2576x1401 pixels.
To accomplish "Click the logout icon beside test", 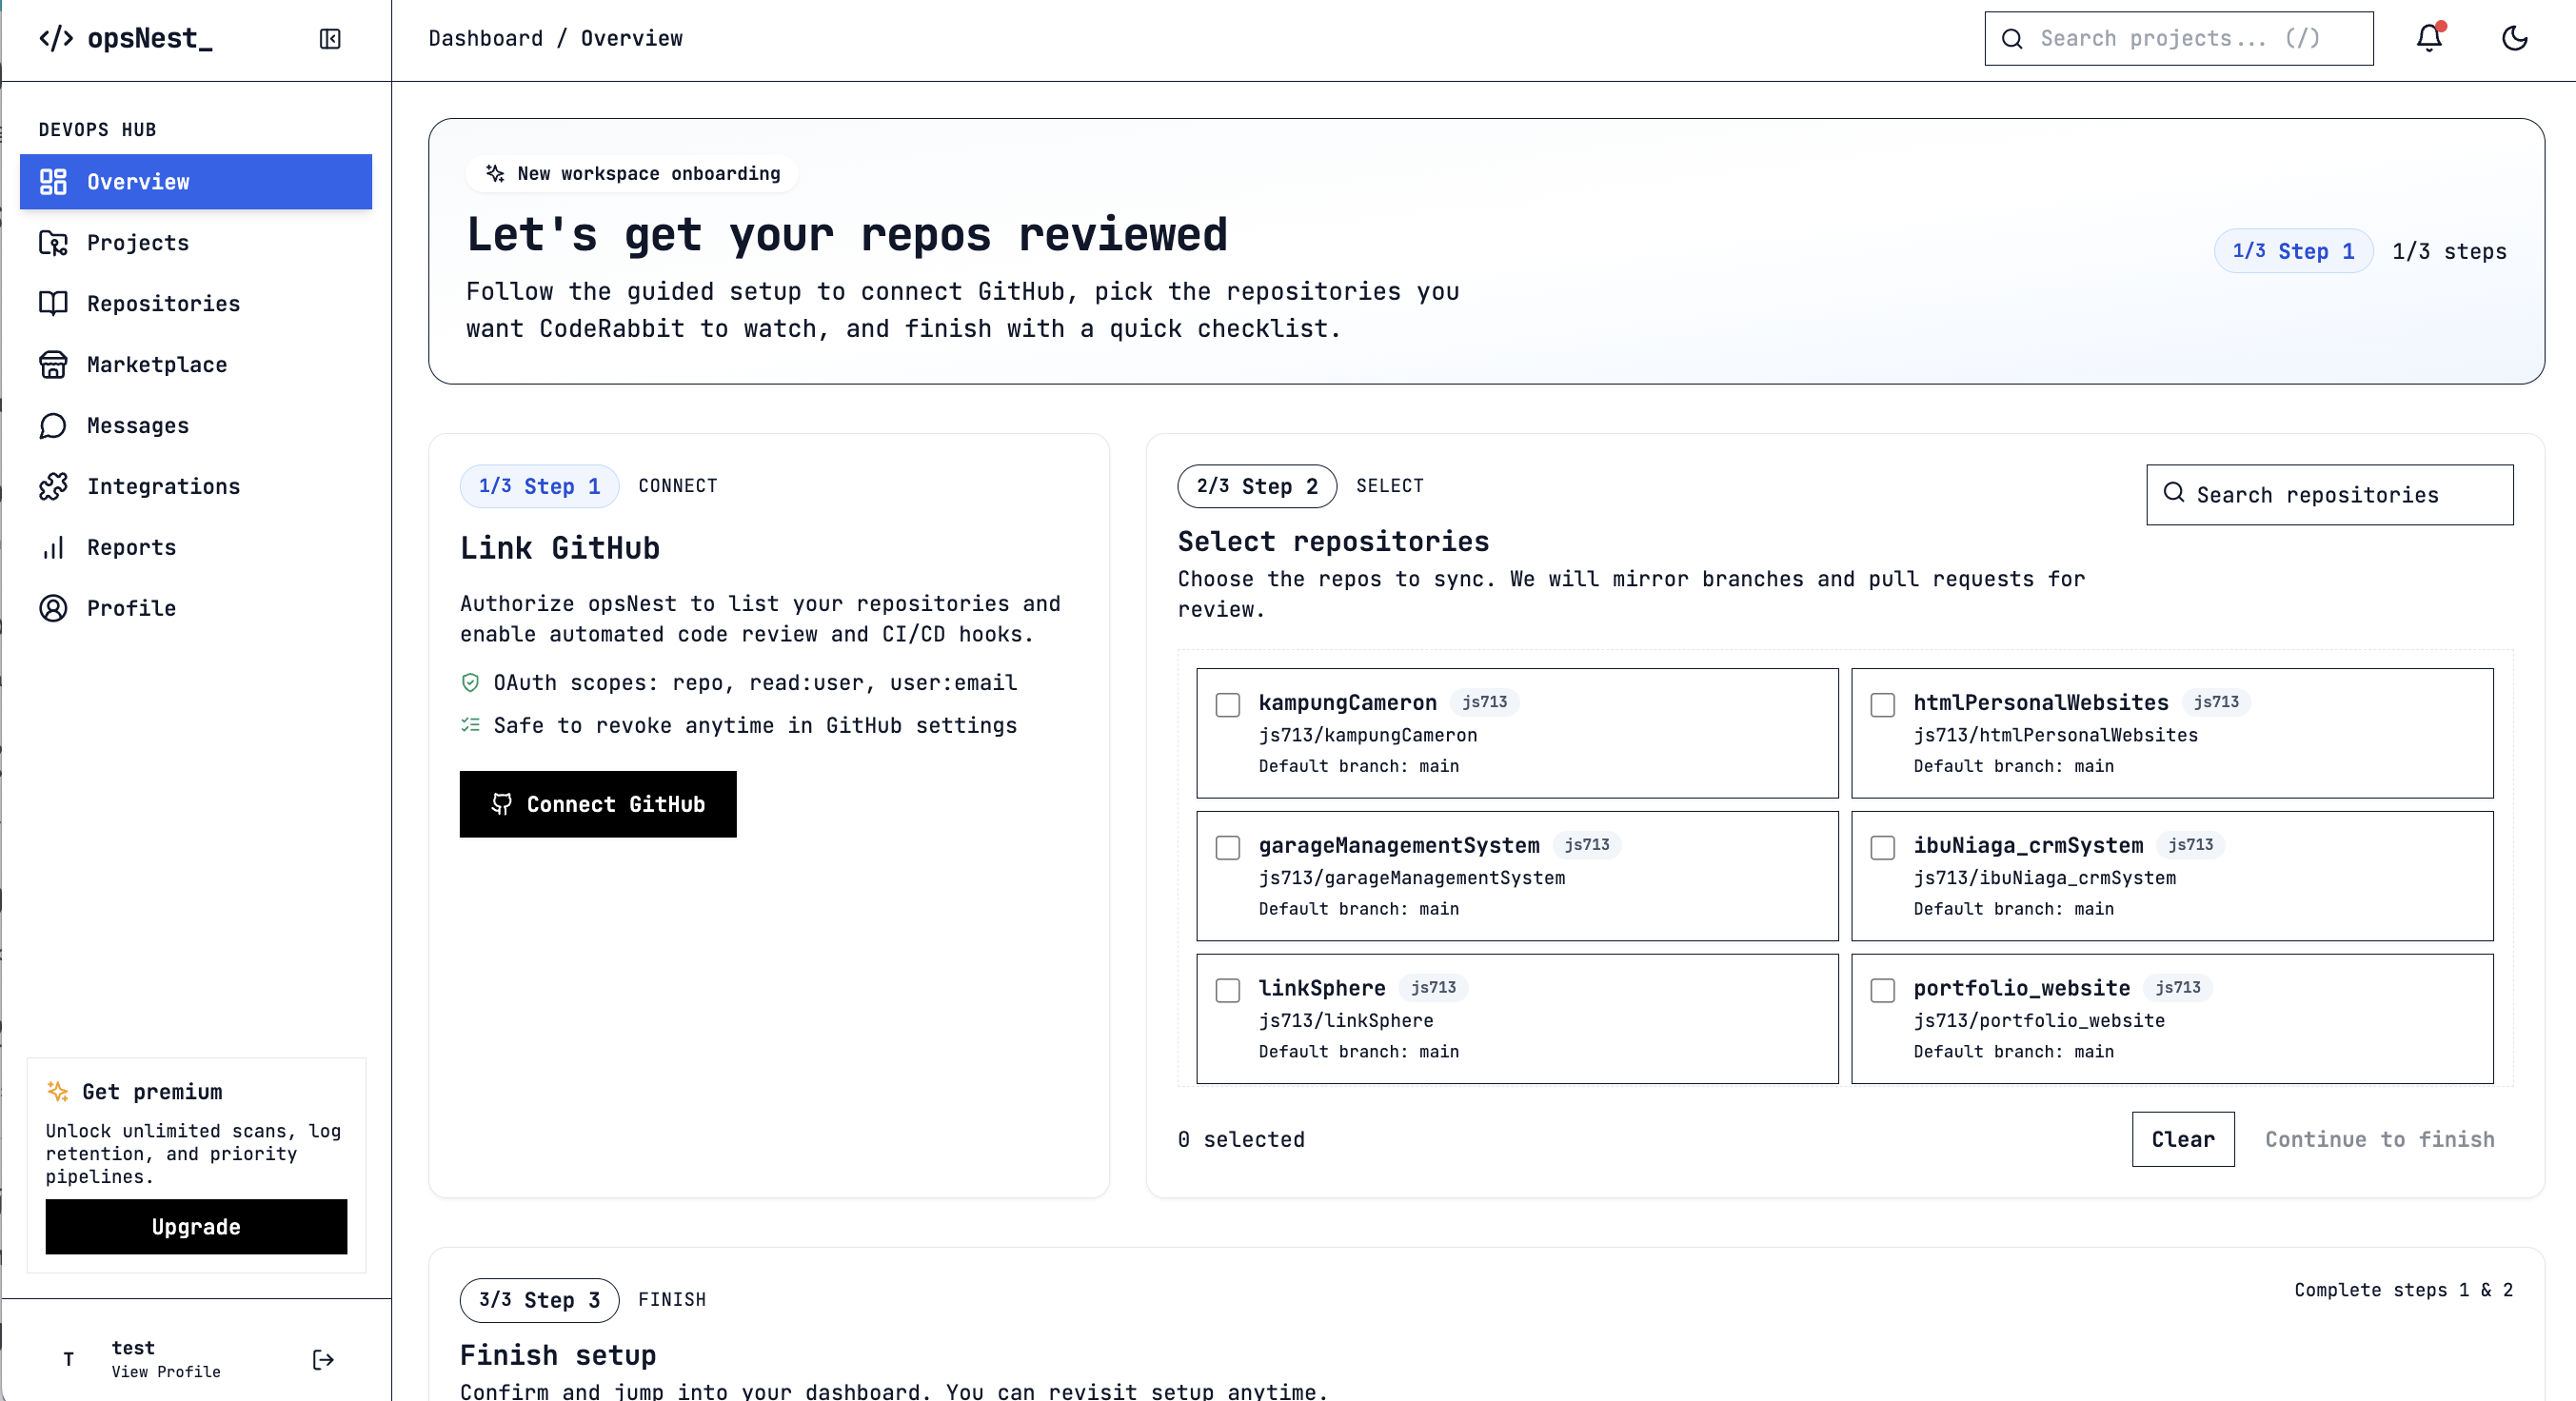I will [323, 1359].
